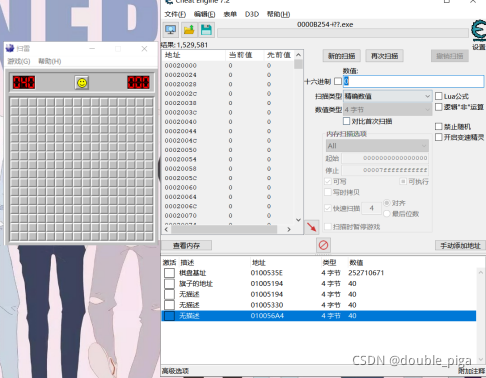Click the 起始 address field
This screenshot has width=486, height=378.
tap(385, 158)
